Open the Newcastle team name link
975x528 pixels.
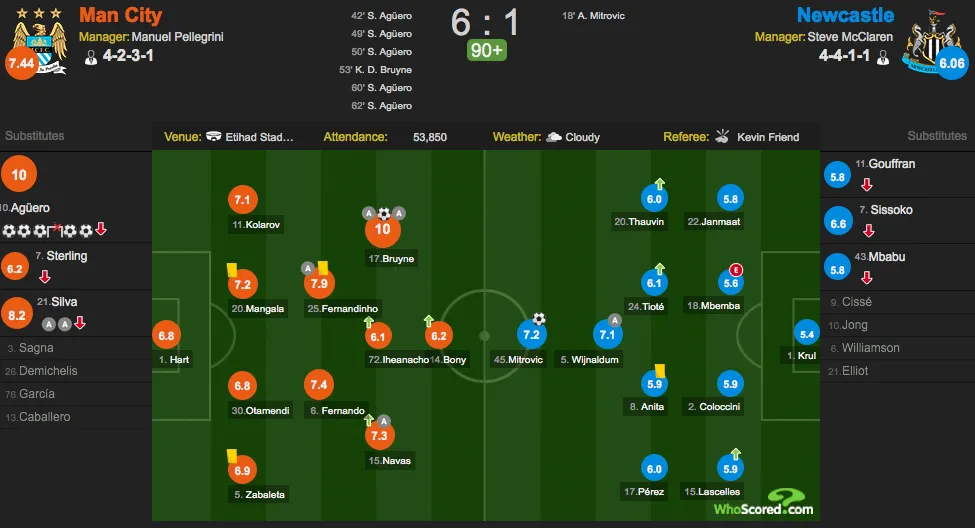(845, 15)
